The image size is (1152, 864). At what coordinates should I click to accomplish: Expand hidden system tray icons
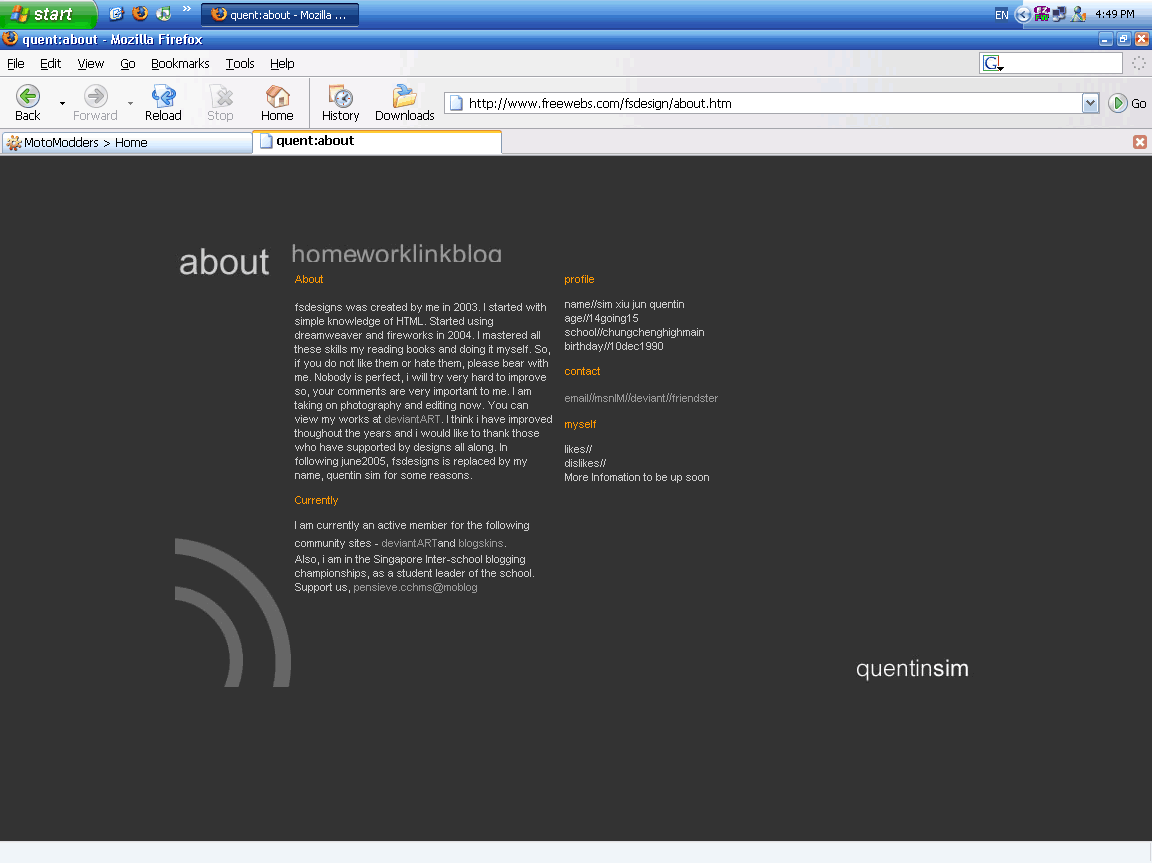click(x=1022, y=15)
